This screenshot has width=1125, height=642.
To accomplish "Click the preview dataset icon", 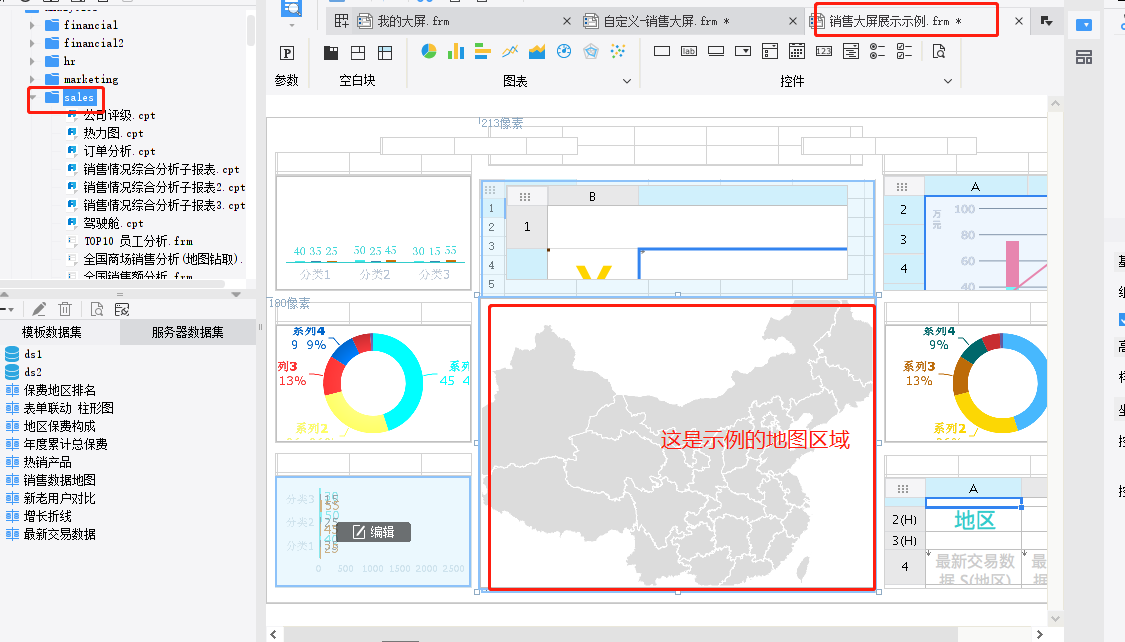I will [97, 309].
